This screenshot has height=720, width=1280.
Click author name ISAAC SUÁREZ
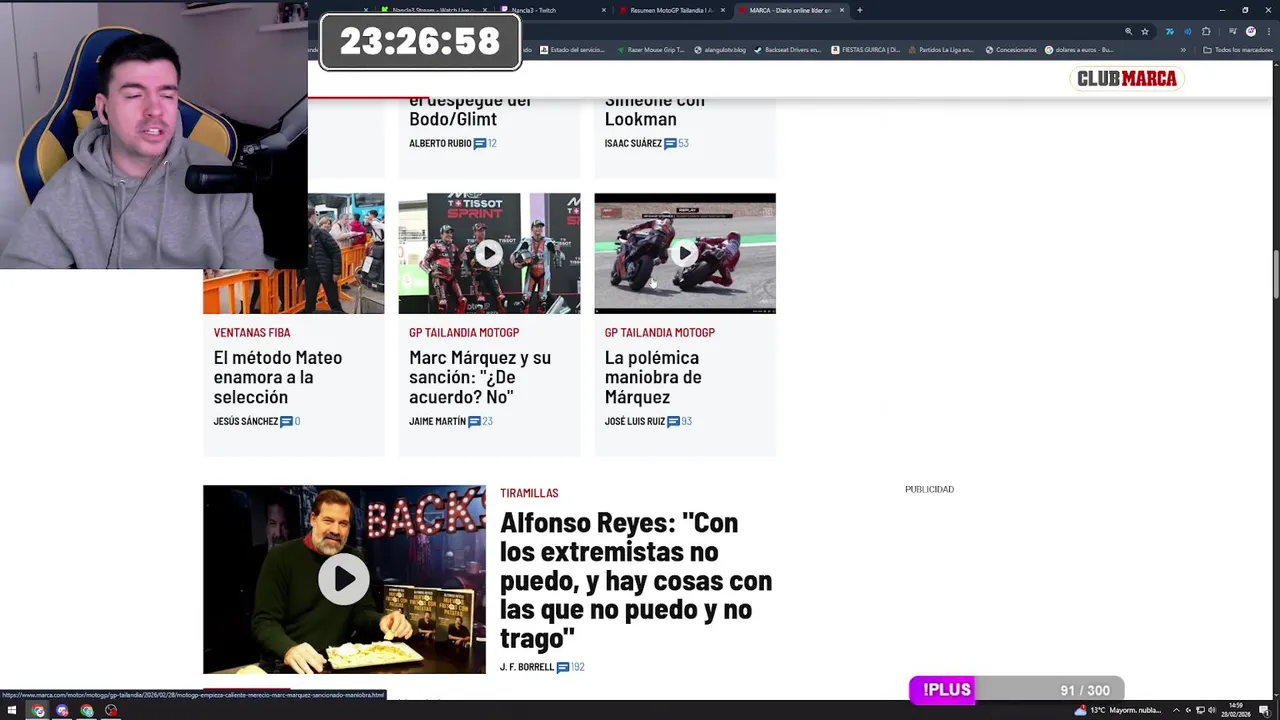click(633, 143)
